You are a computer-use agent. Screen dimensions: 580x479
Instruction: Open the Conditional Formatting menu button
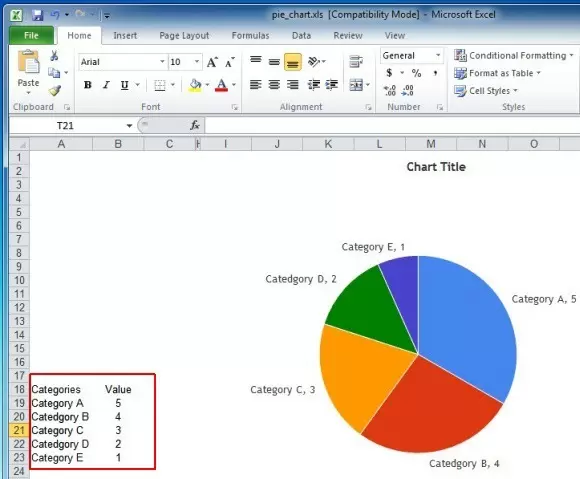pos(513,55)
